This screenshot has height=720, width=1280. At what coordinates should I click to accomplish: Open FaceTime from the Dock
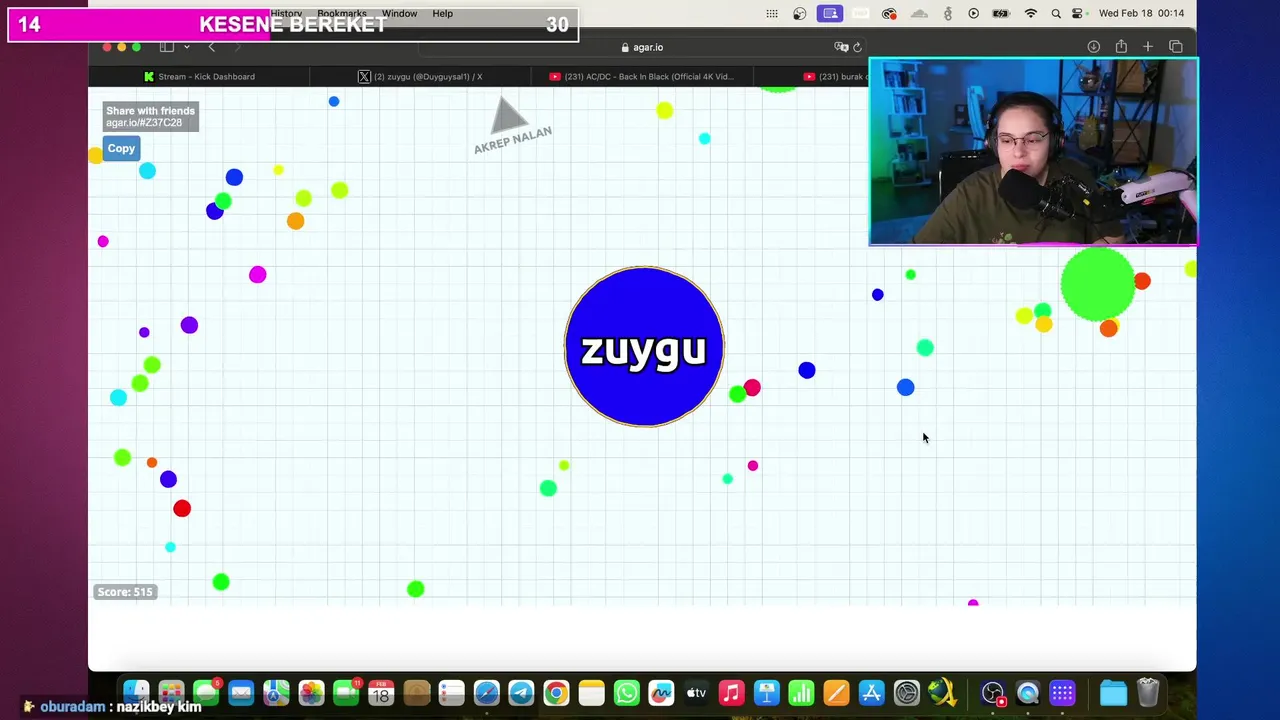(x=346, y=692)
